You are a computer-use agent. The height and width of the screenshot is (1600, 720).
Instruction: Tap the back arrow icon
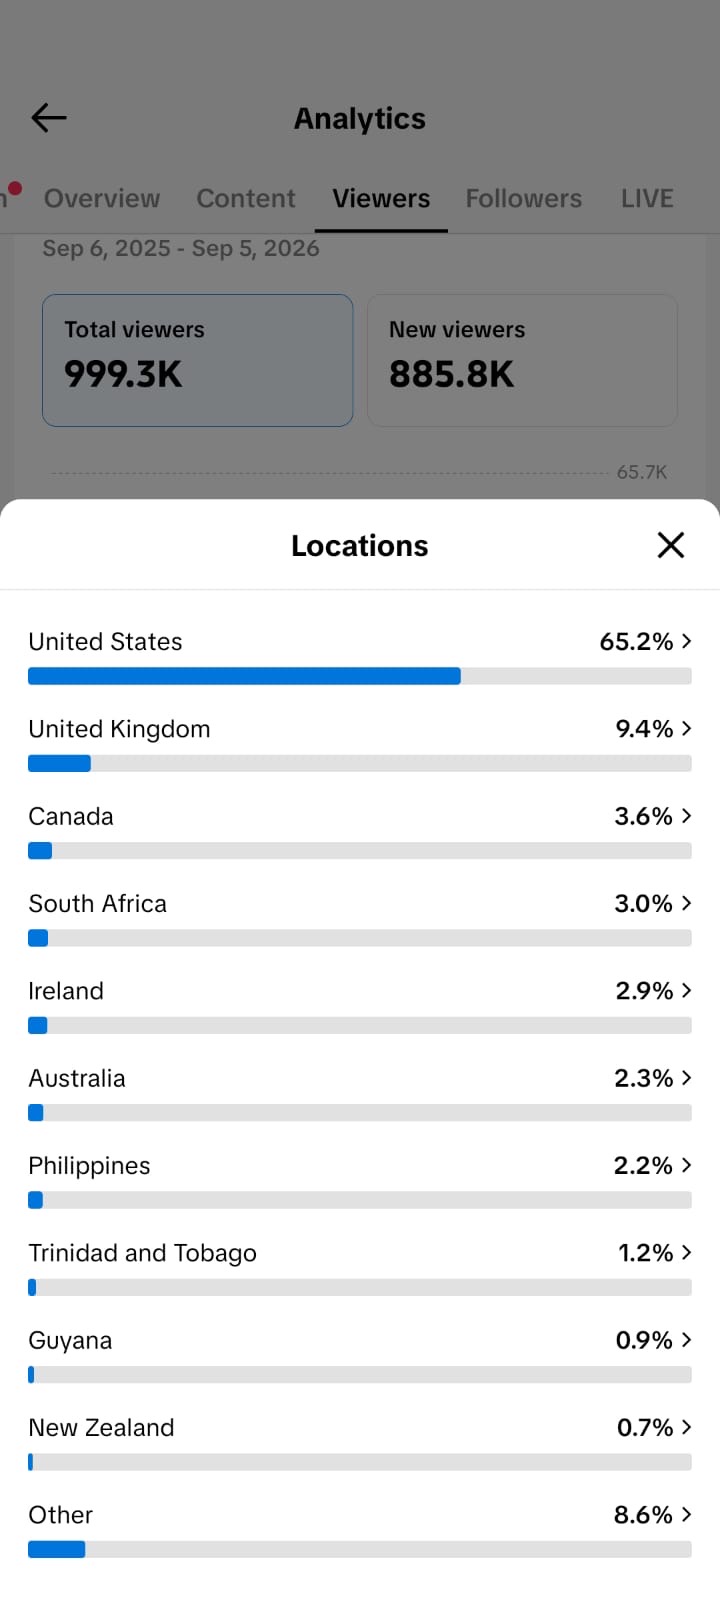pos(48,118)
